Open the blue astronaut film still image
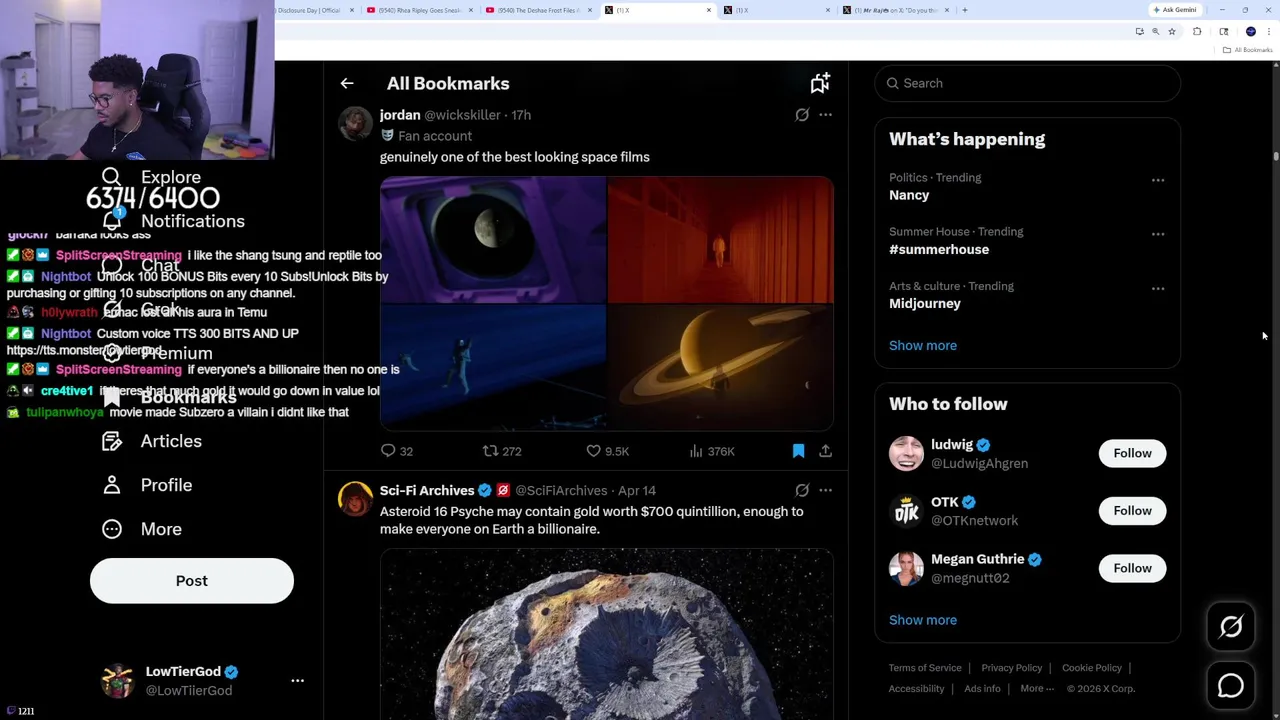This screenshot has height=720, width=1280. point(493,367)
